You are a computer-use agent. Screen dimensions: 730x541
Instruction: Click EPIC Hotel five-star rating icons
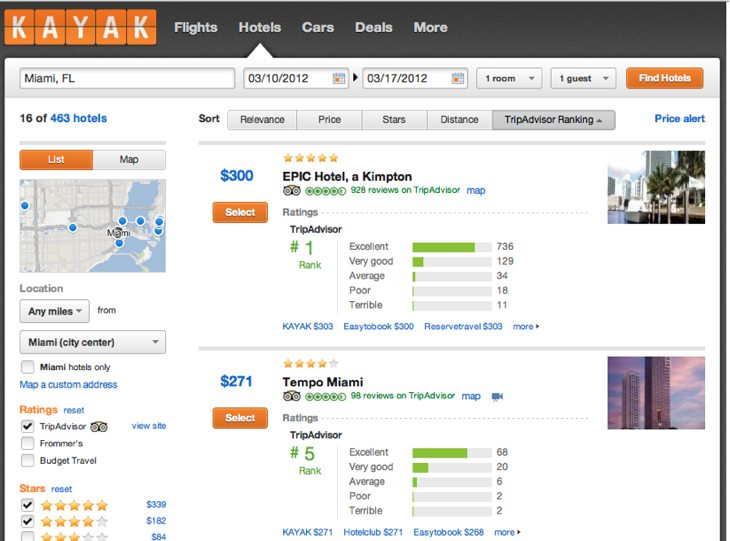311,158
